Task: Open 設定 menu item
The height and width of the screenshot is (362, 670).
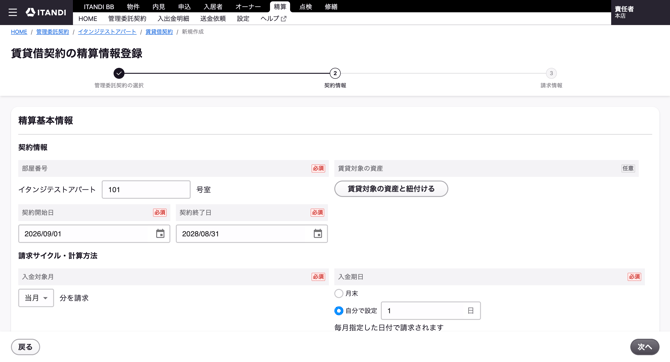Action: point(243,19)
